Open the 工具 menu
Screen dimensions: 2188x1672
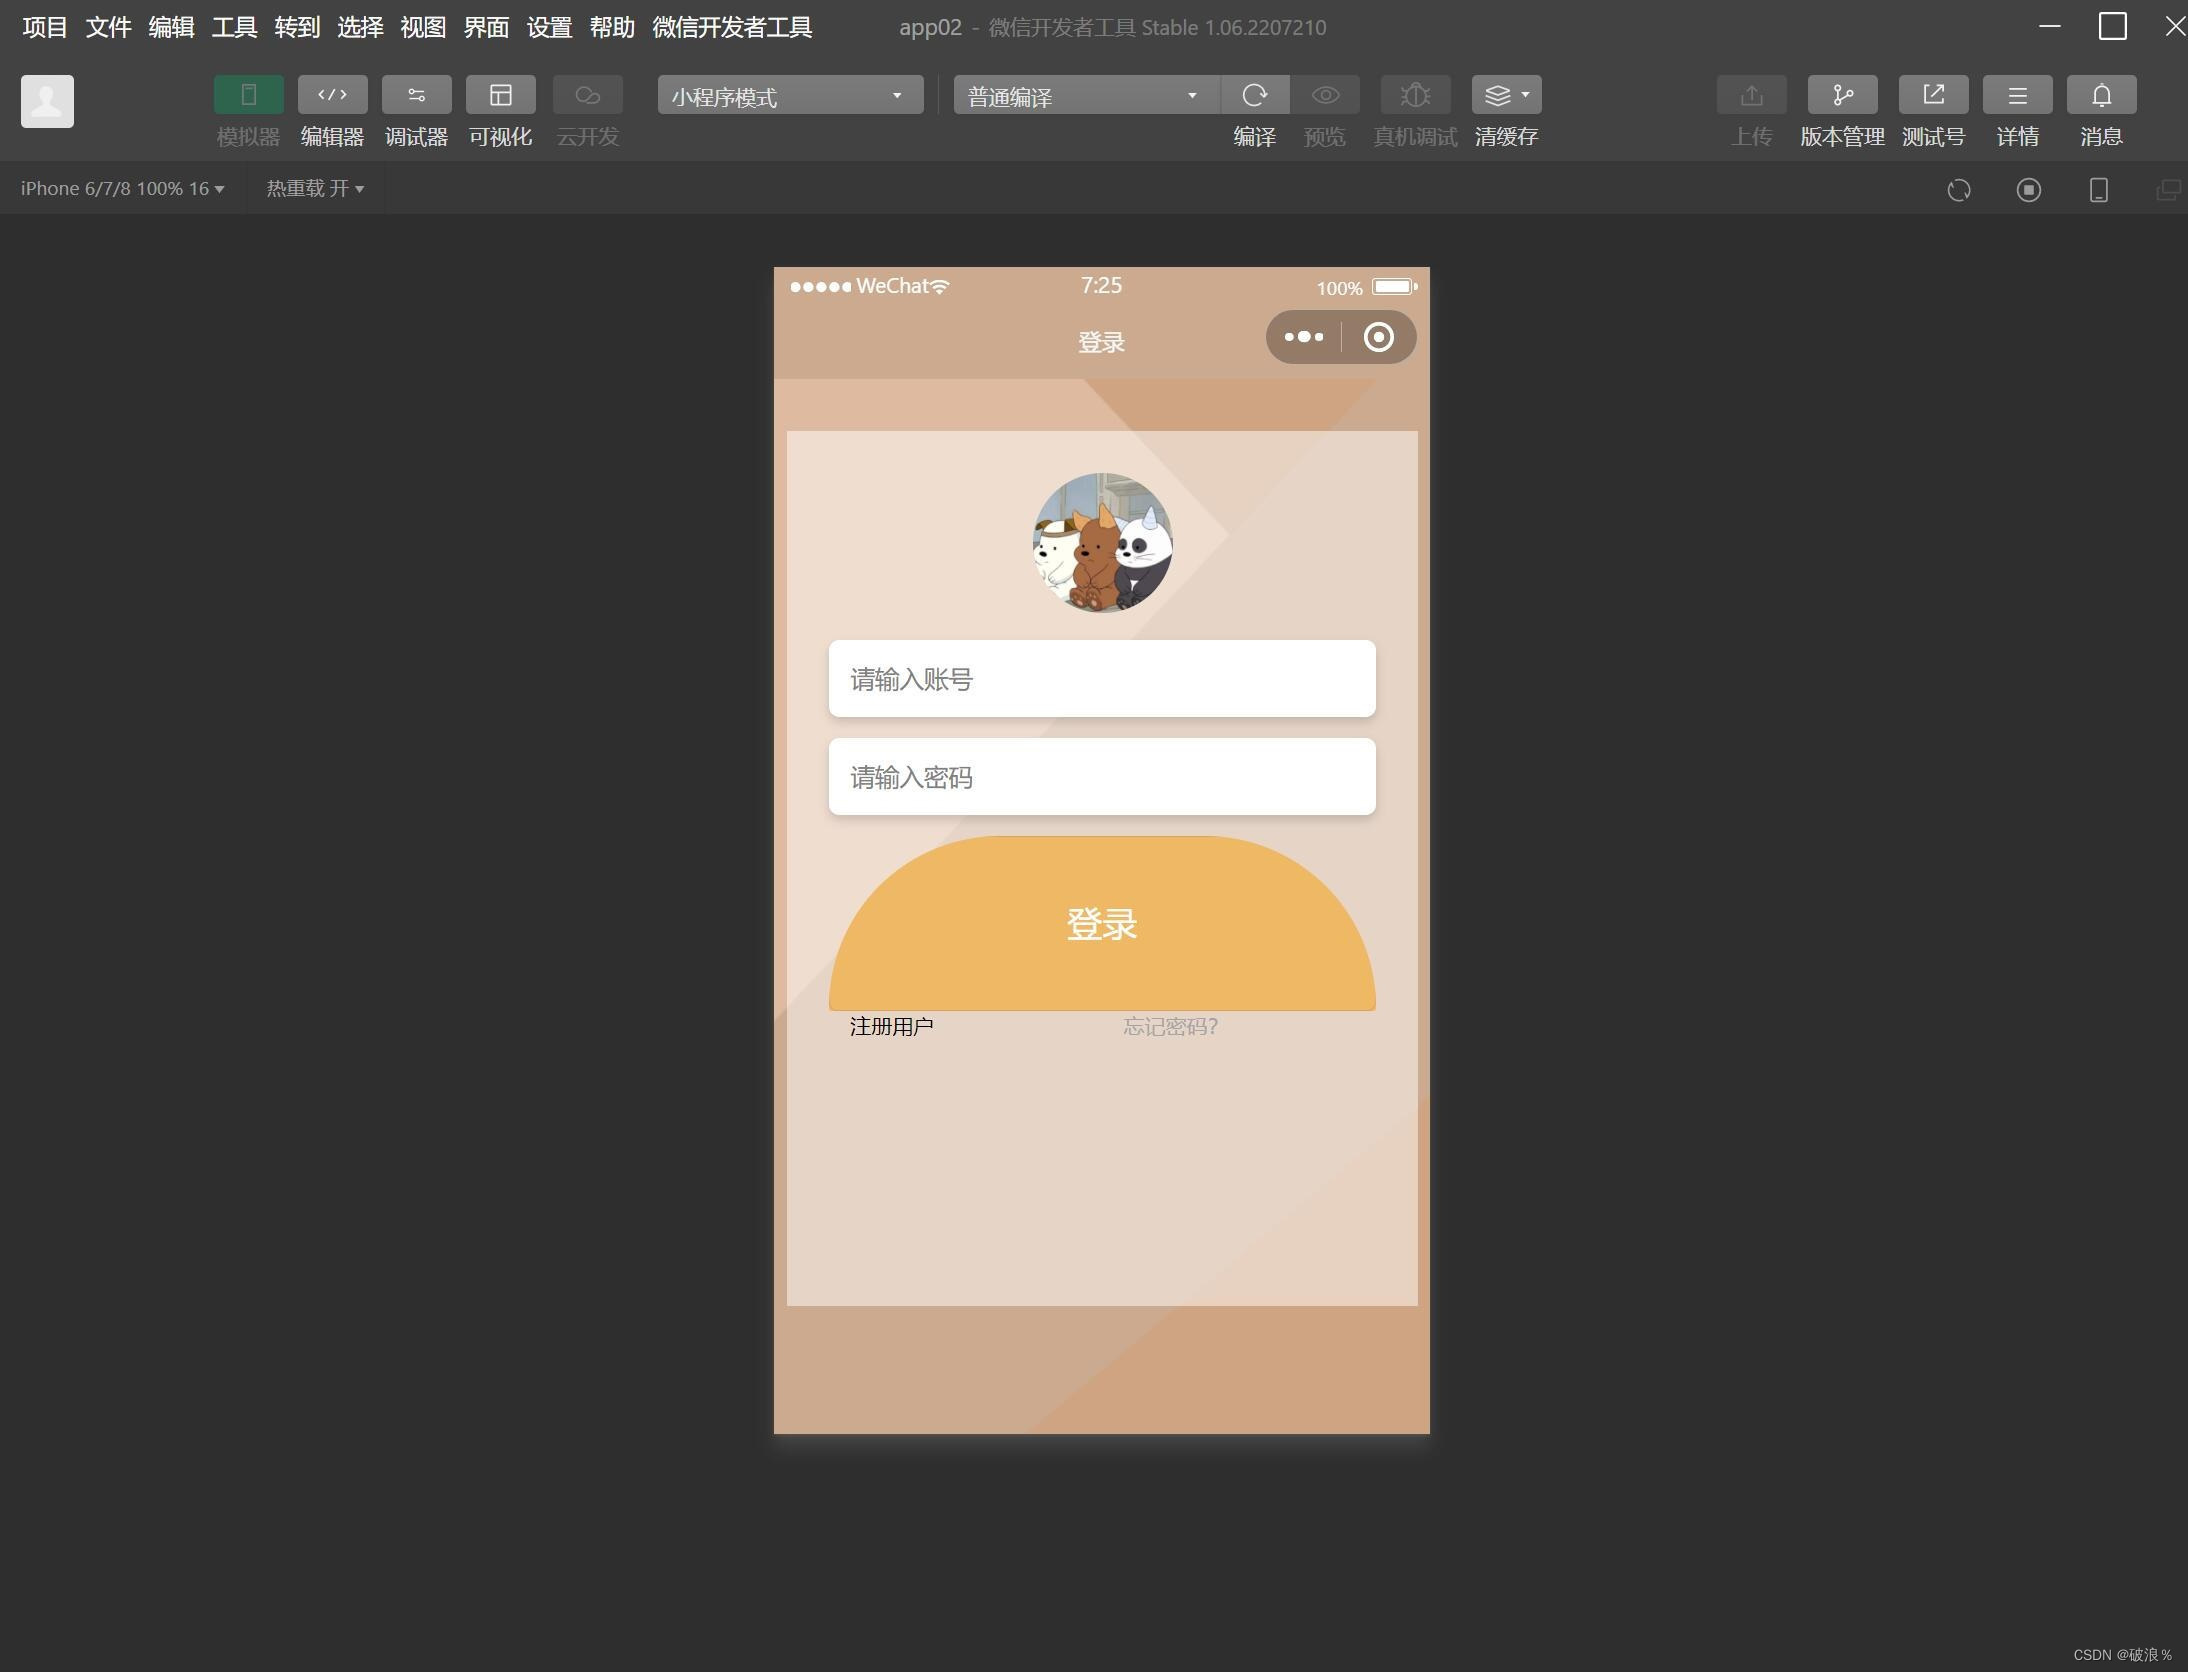coord(234,27)
